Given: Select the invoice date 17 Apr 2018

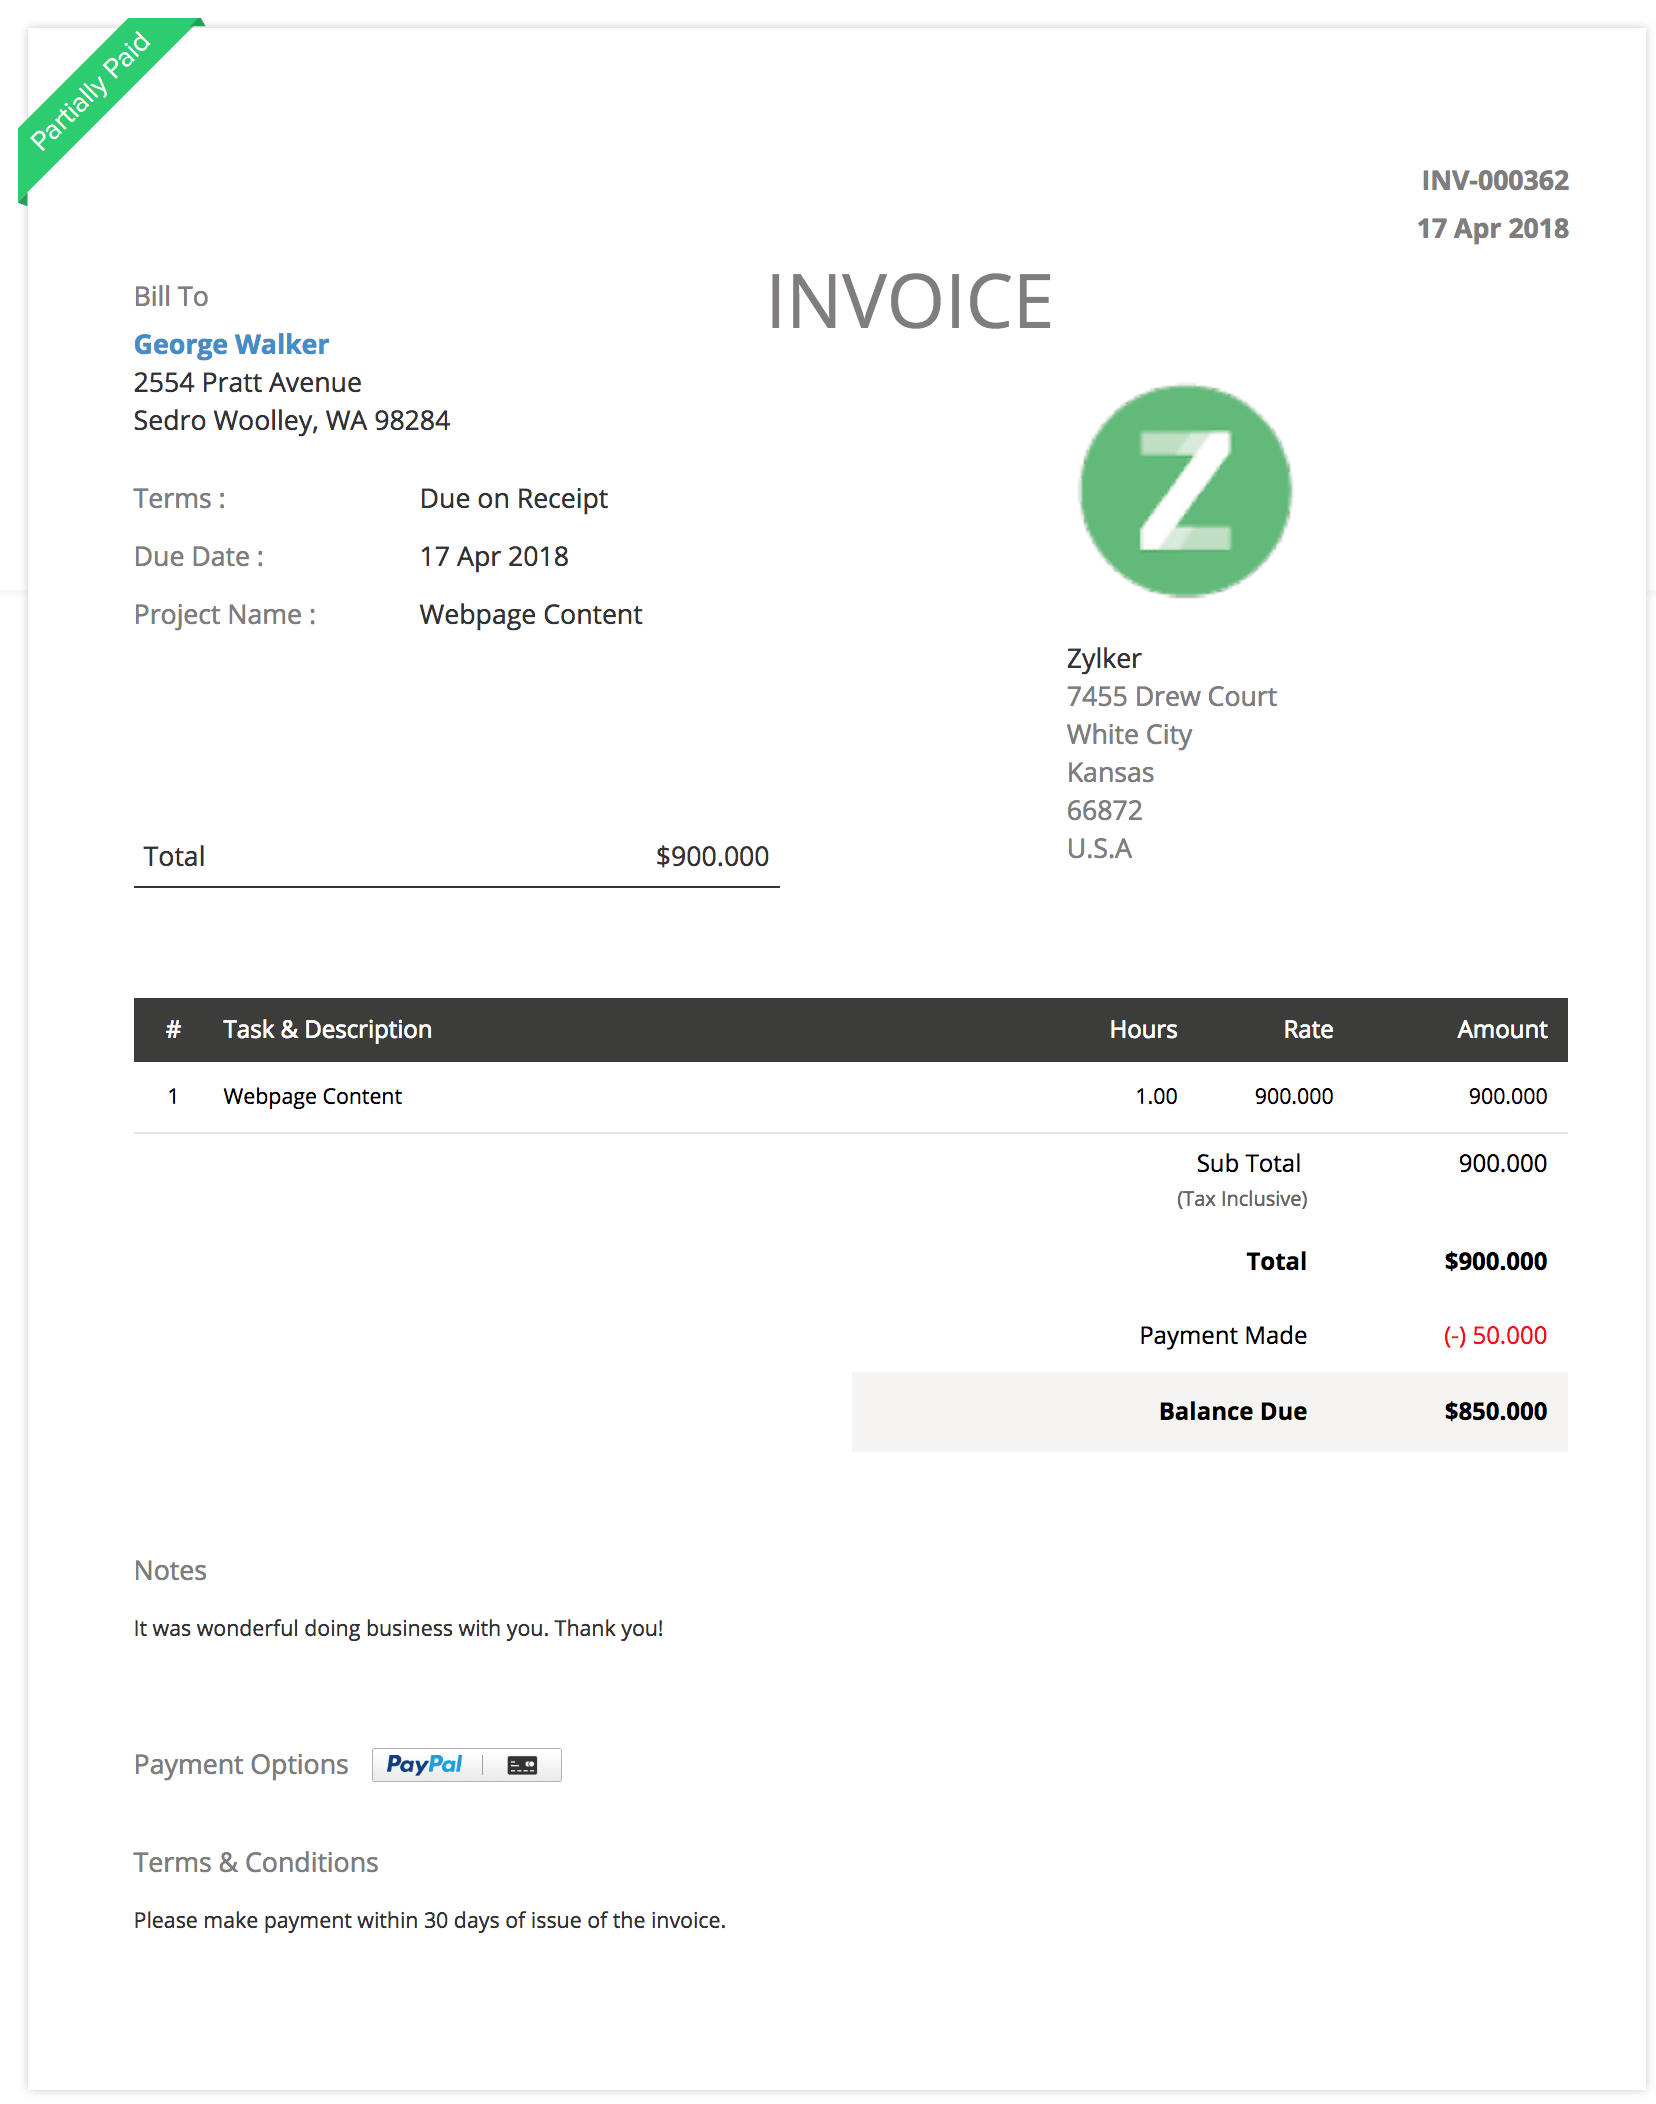Looking at the screenshot, I should (x=1494, y=228).
